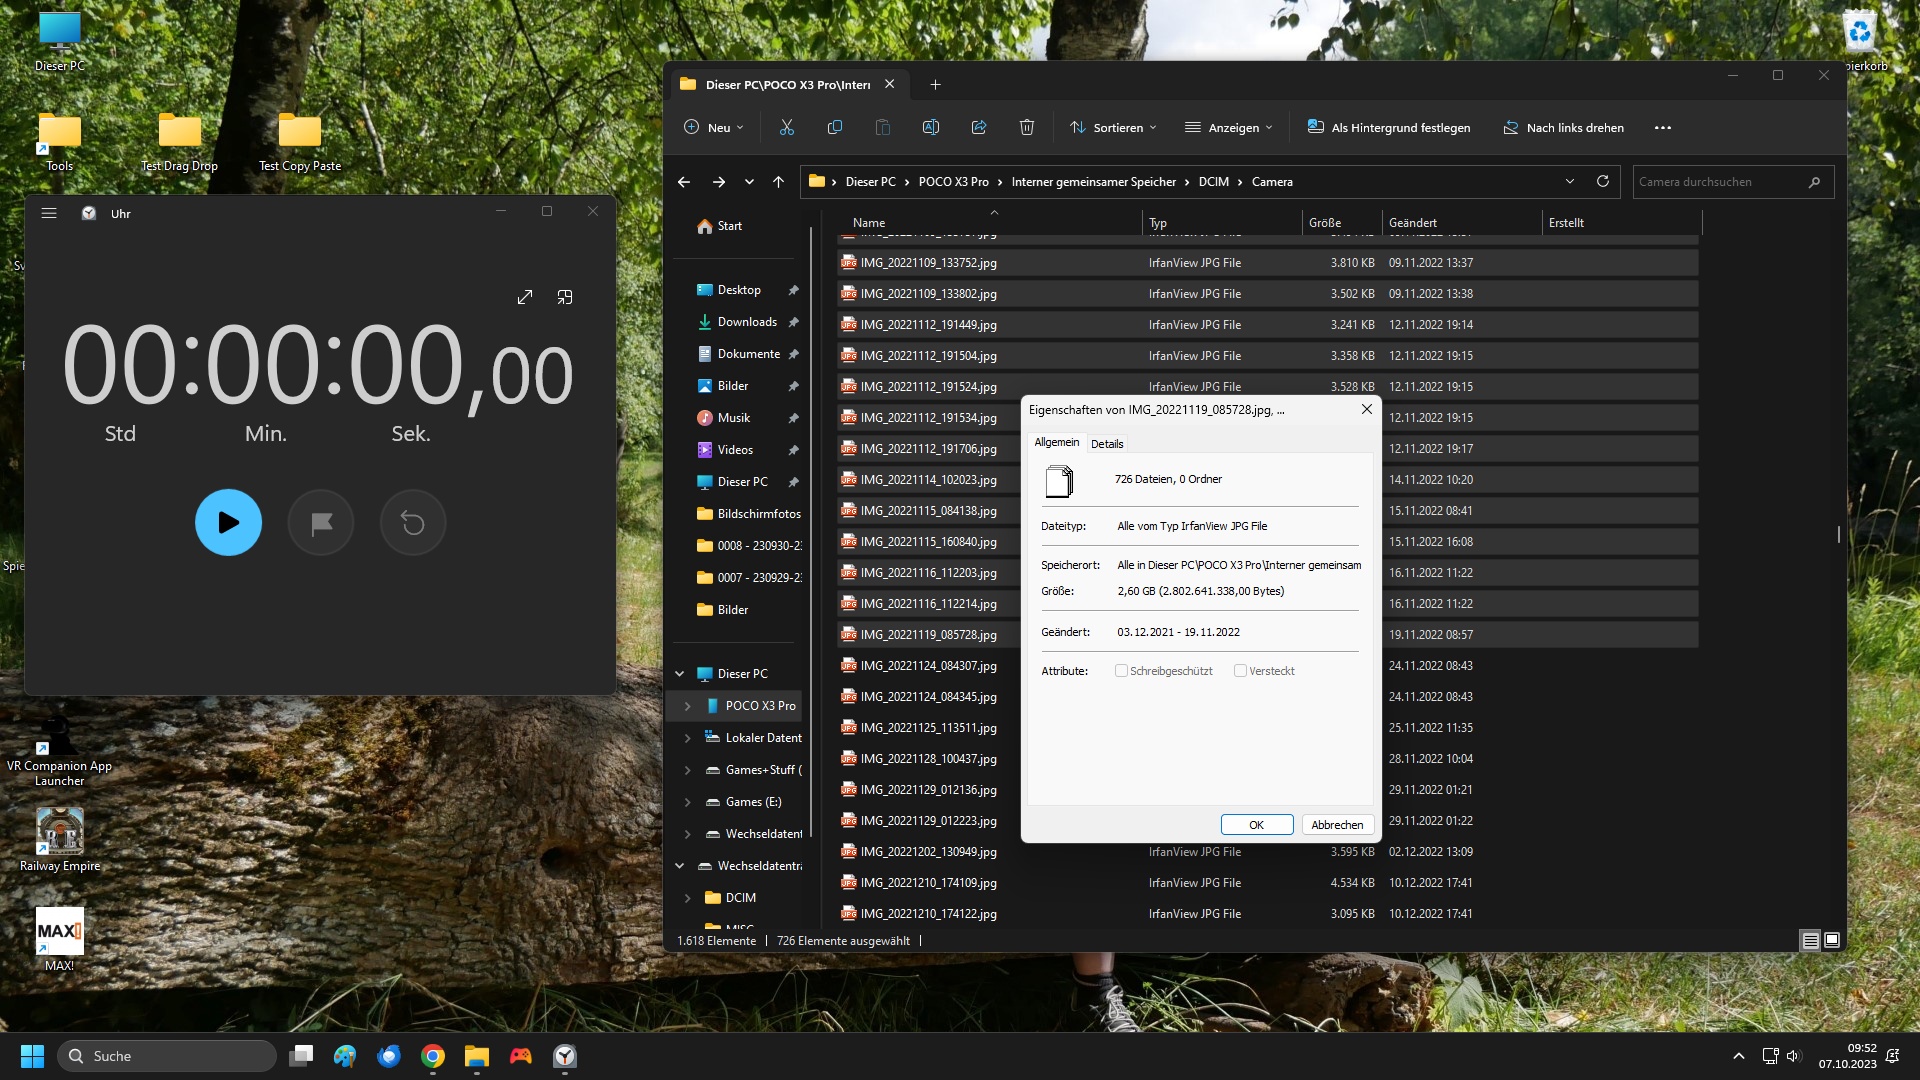Switch to the Details tab in properties

coord(1107,443)
